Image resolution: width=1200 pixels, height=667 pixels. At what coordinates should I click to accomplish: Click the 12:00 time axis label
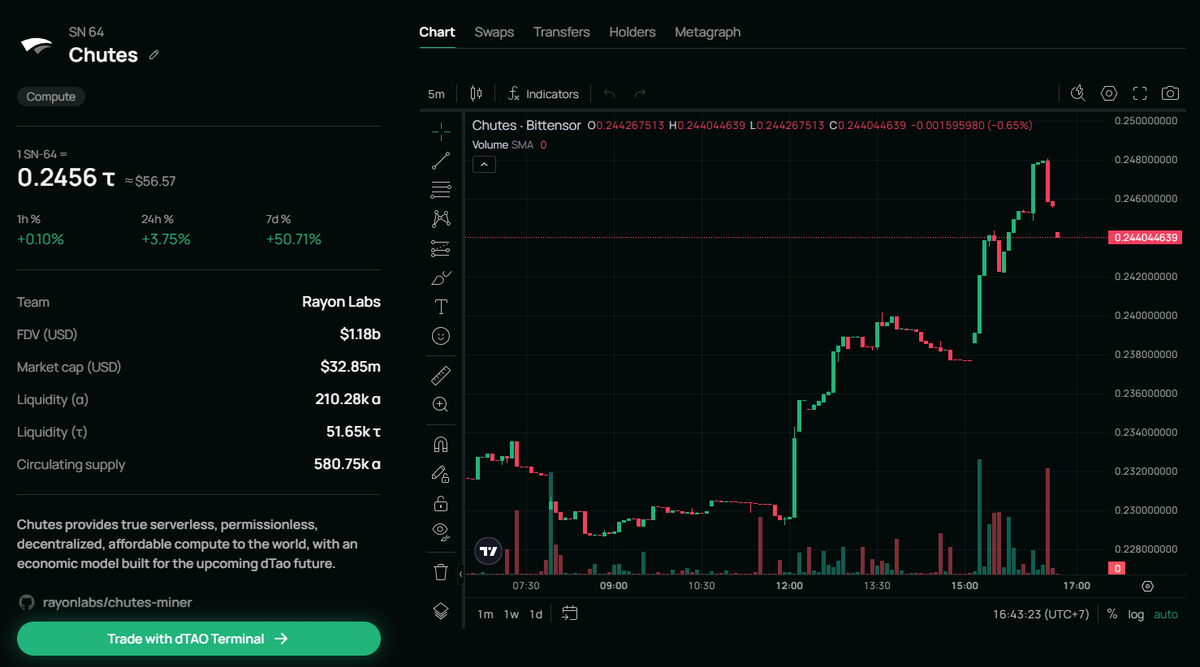tap(790, 585)
